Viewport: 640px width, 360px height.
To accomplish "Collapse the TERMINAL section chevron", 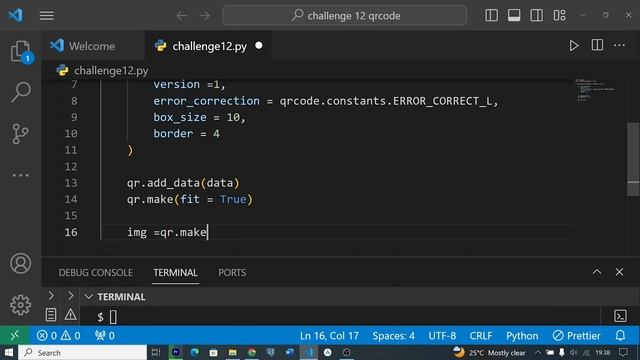I will pos(89,297).
